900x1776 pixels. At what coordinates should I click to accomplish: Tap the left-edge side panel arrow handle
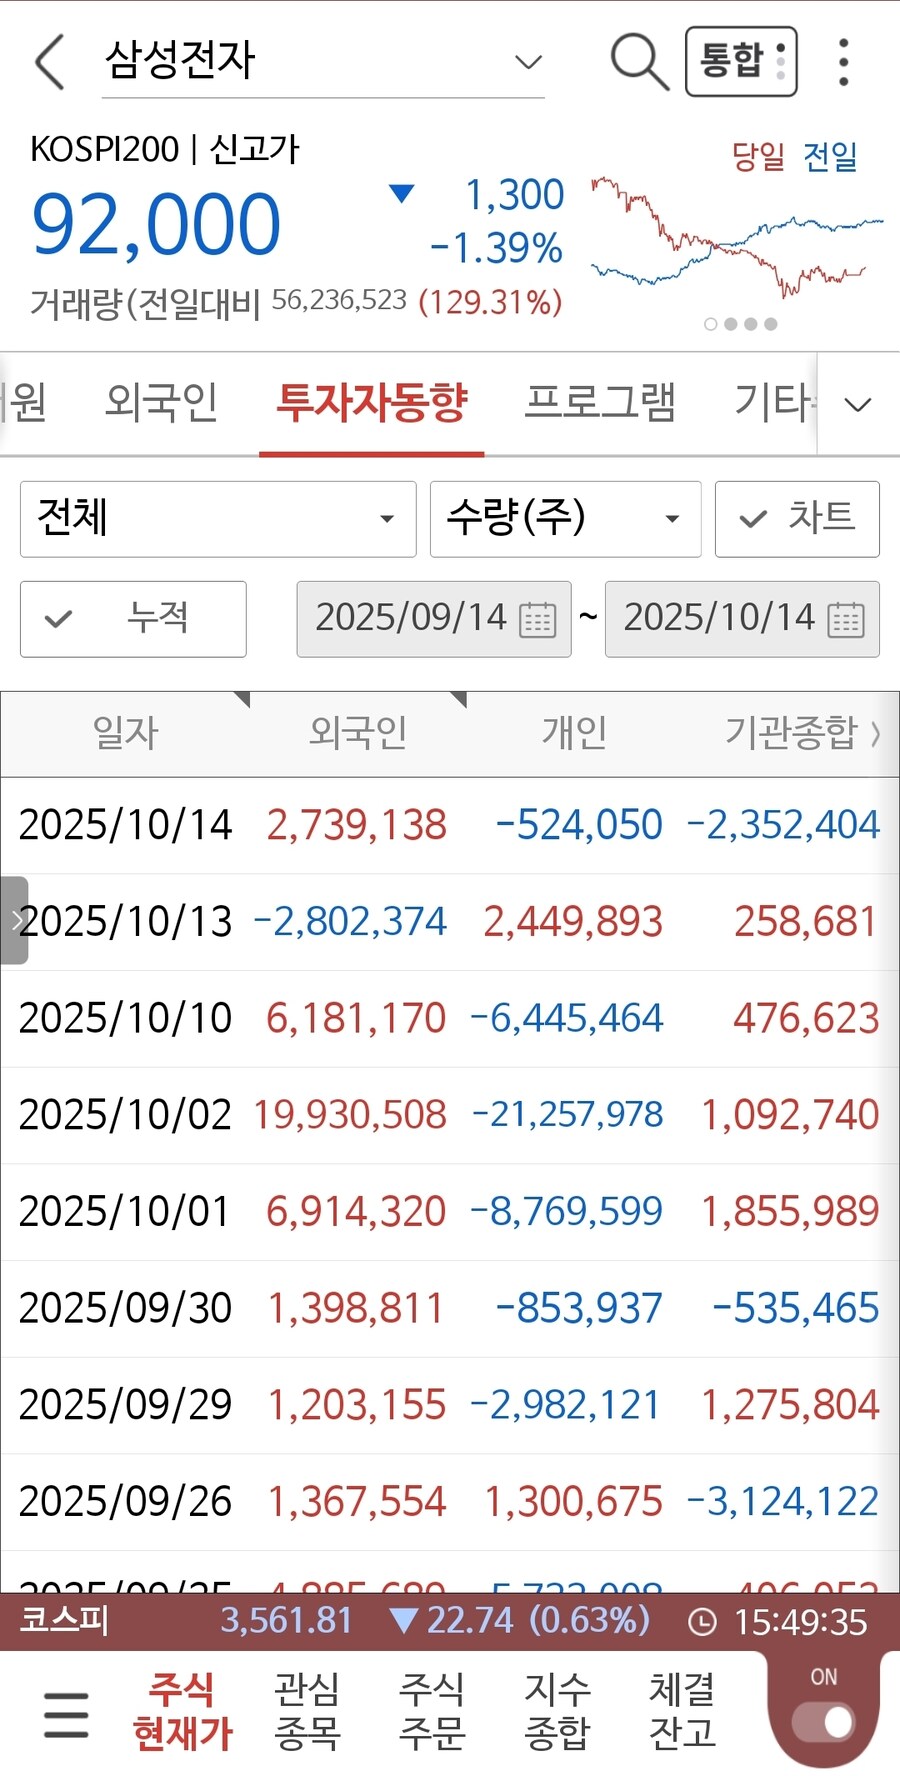coord(14,920)
